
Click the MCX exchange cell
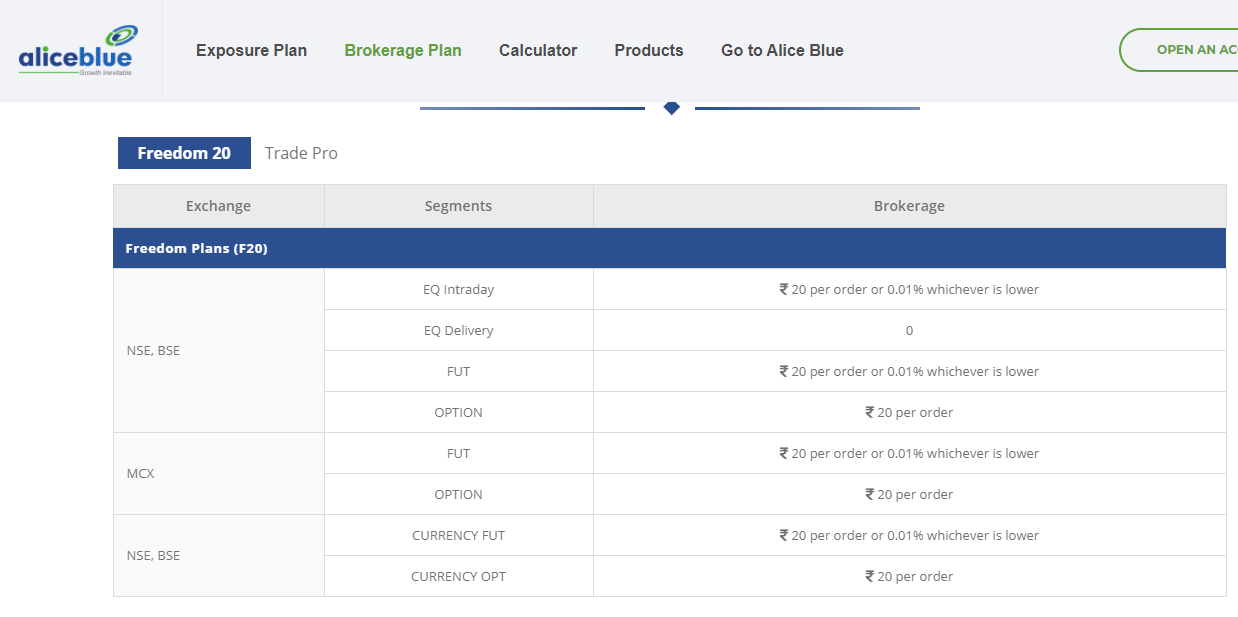pos(218,473)
